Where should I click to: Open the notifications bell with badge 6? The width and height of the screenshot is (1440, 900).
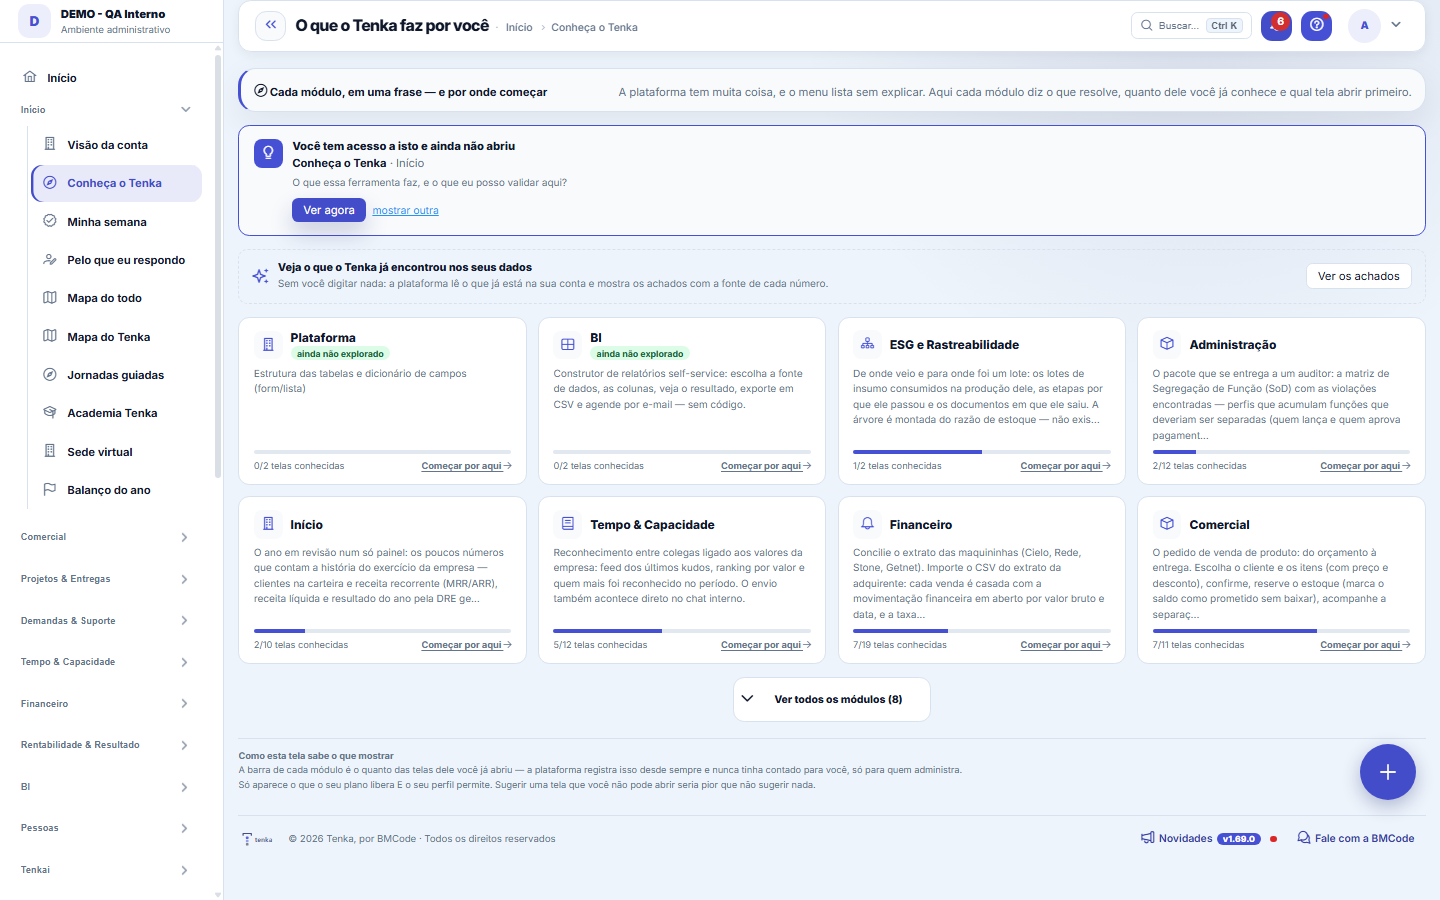(x=1276, y=25)
